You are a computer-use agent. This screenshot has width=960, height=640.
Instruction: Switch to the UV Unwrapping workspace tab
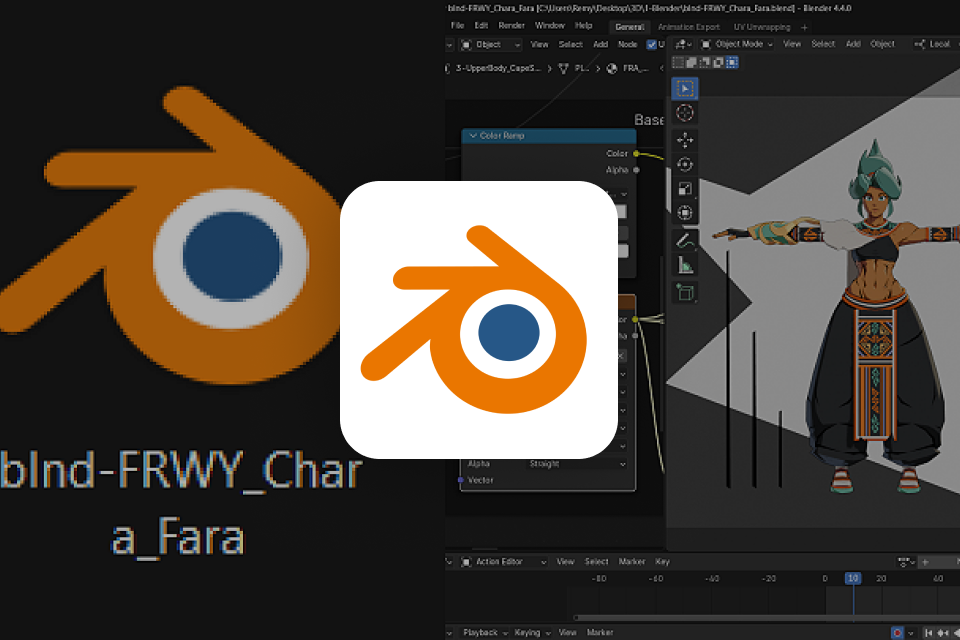click(x=762, y=27)
